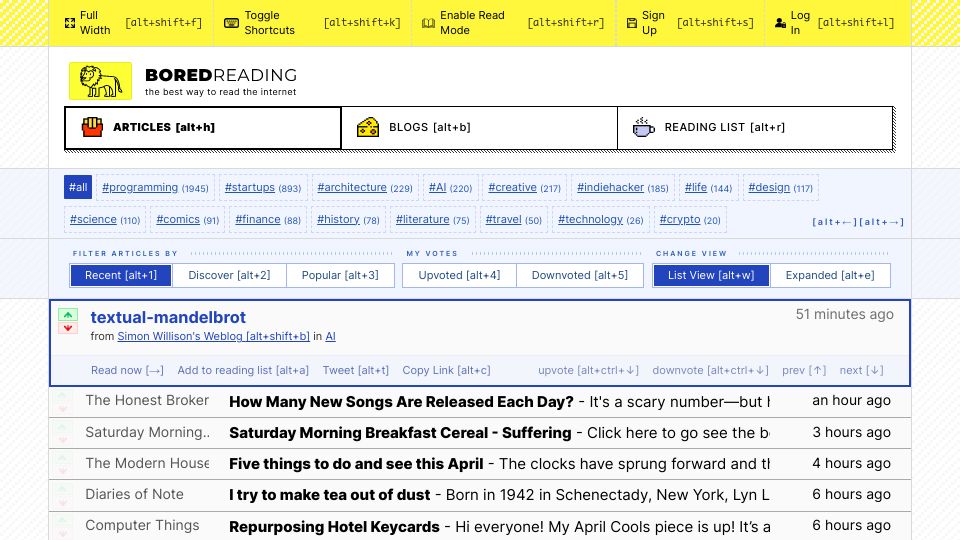Toggle keyboard shortcuts display
The image size is (960, 540).
coord(312,23)
